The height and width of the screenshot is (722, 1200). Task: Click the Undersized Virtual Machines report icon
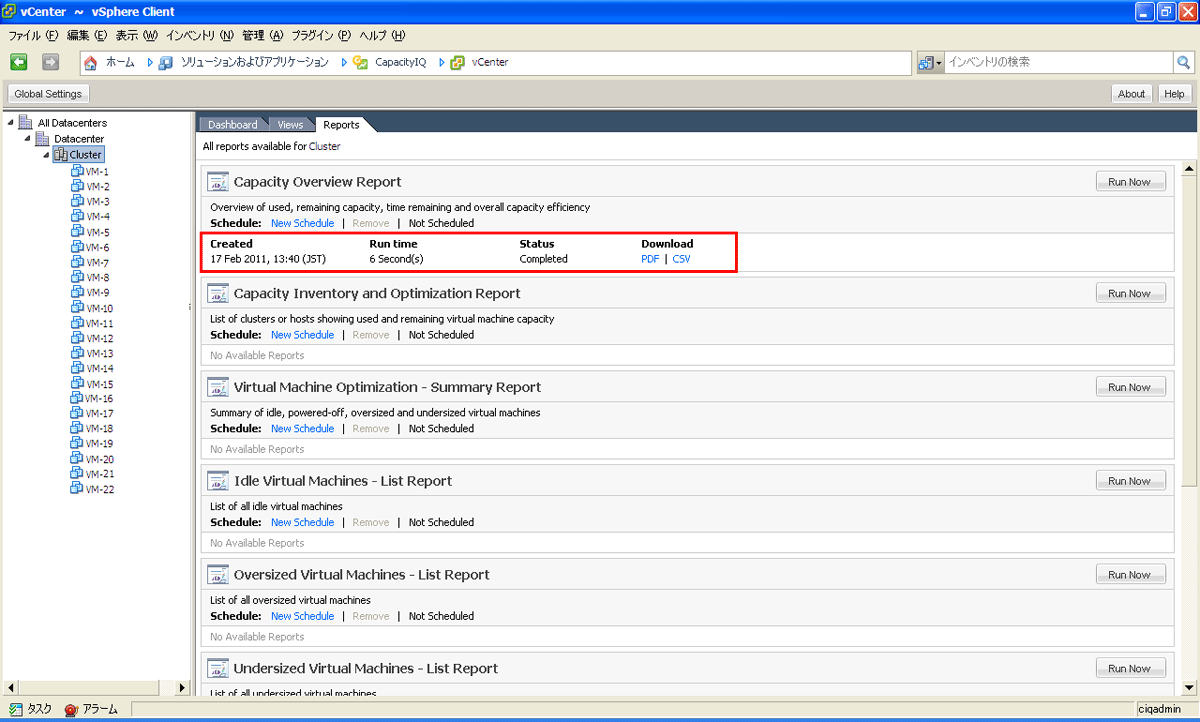[x=218, y=668]
